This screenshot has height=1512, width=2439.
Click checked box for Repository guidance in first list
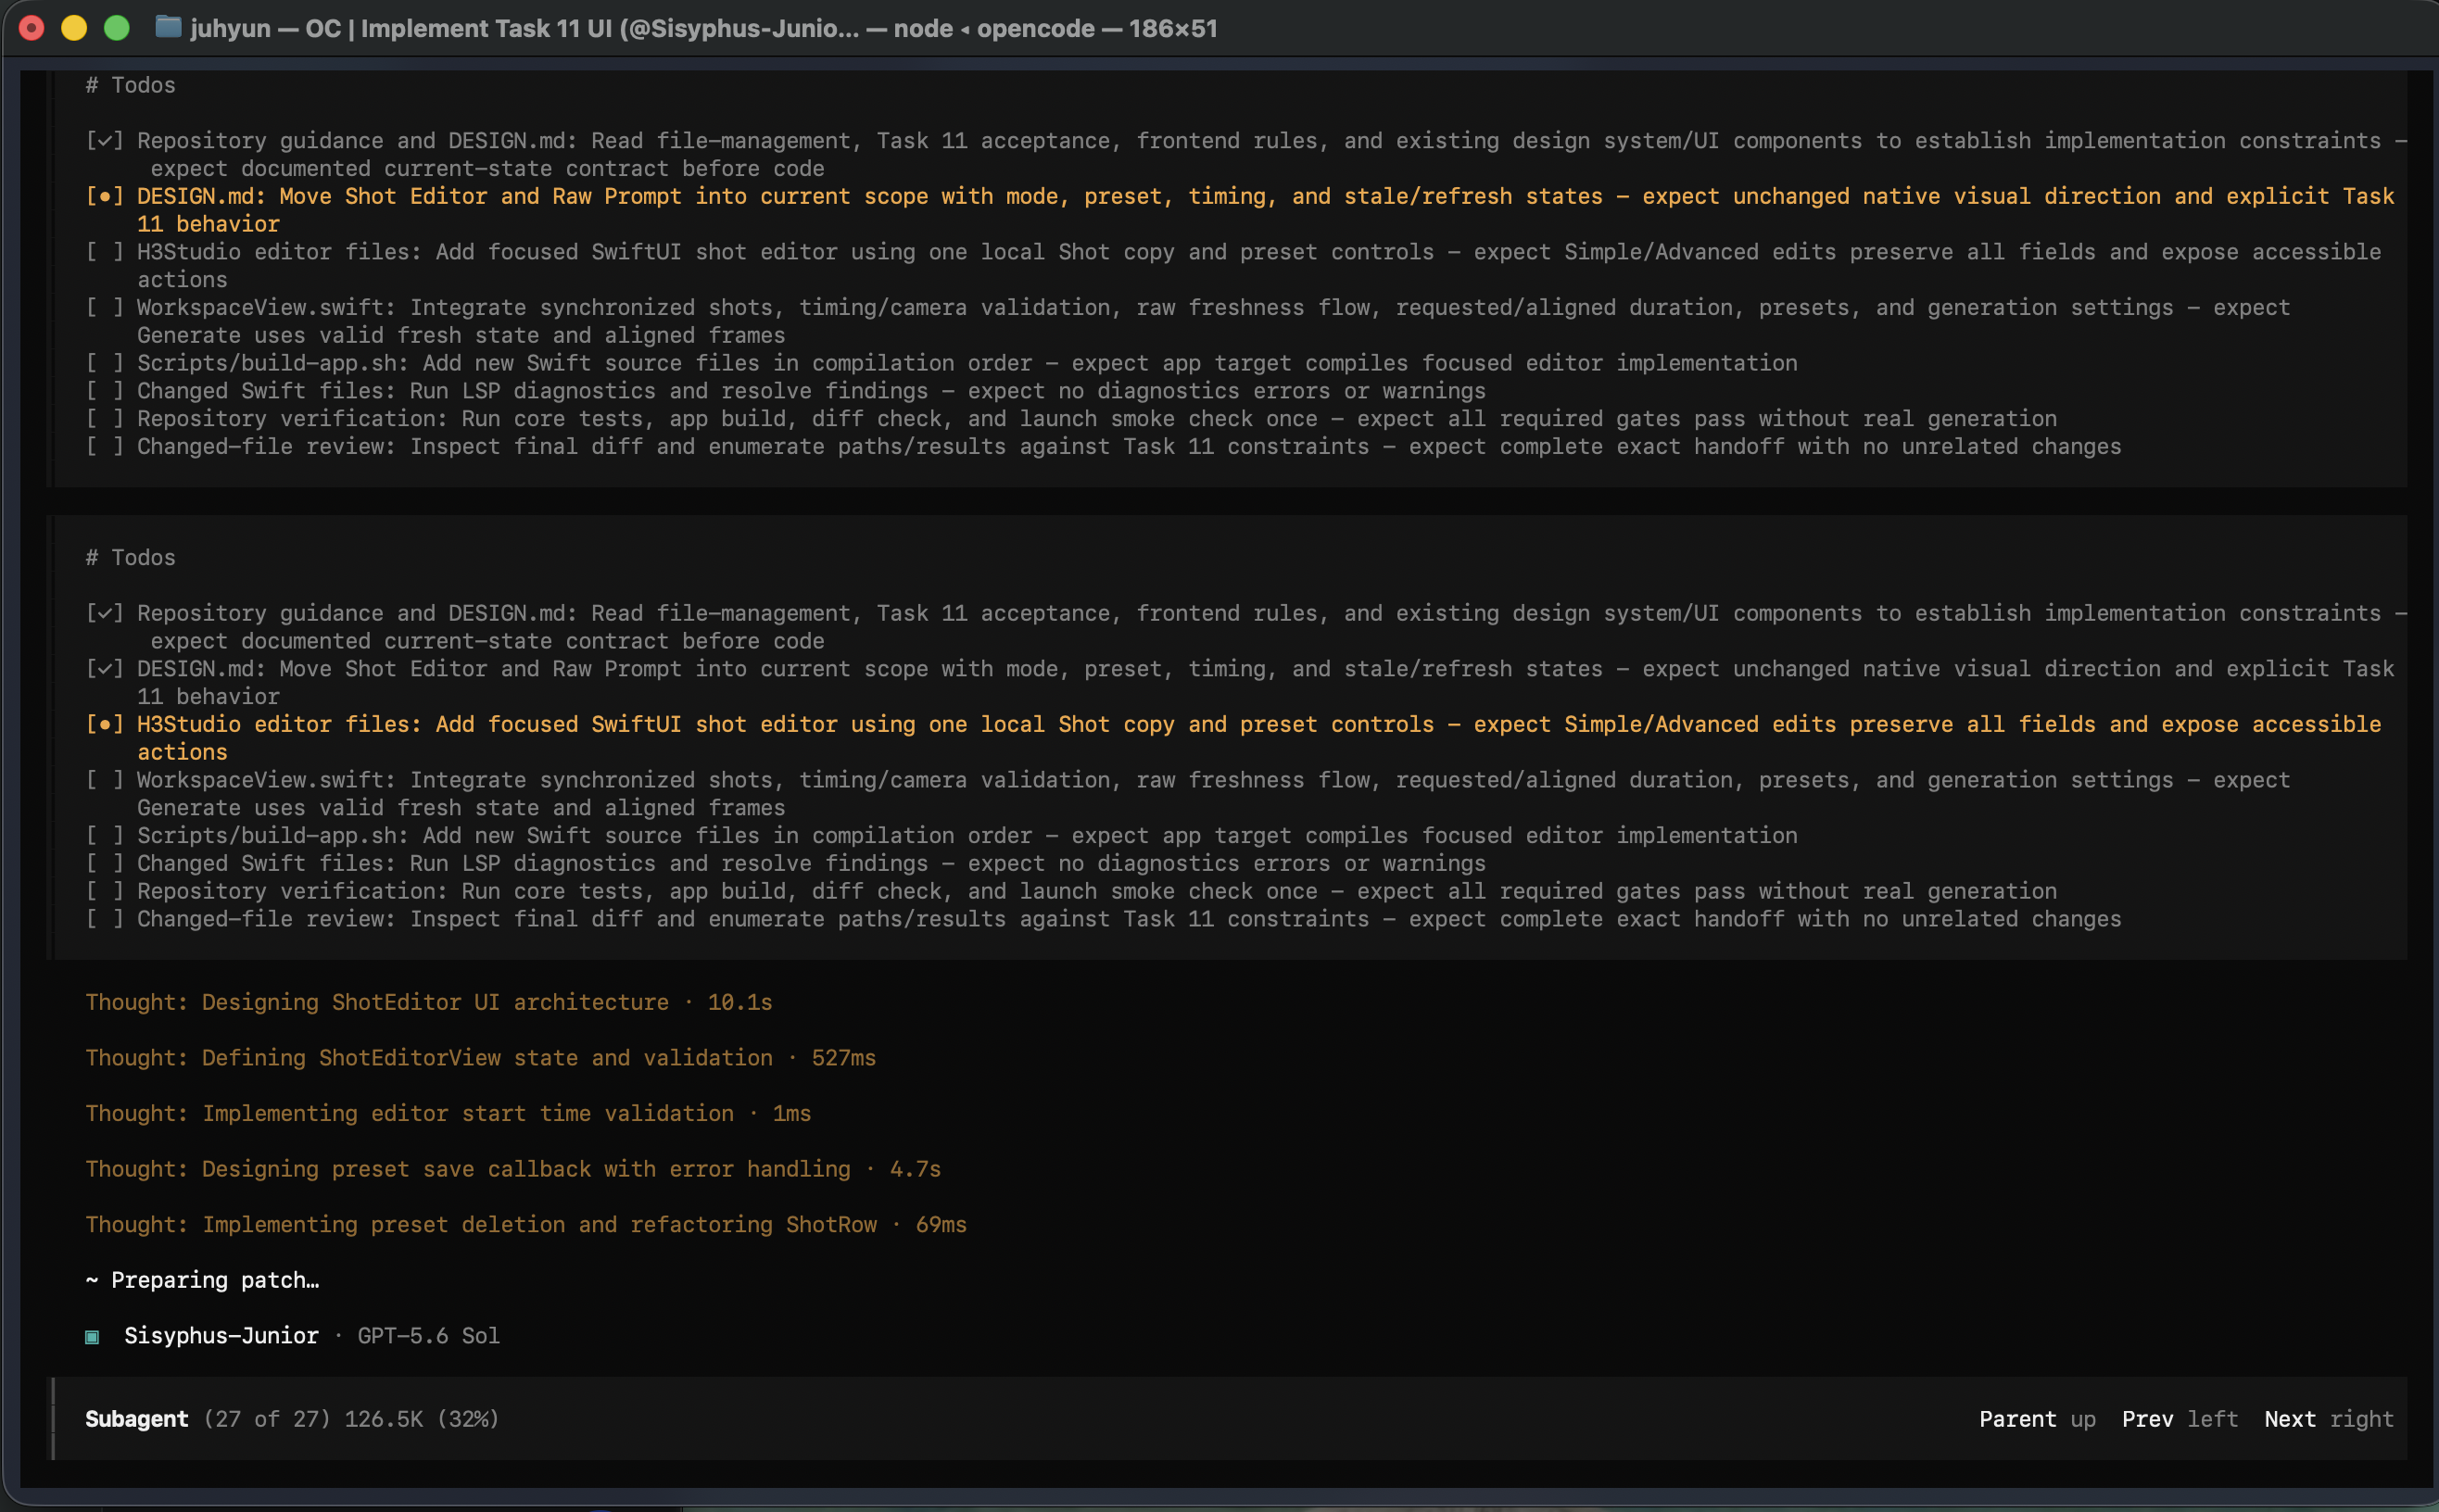(x=104, y=141)
